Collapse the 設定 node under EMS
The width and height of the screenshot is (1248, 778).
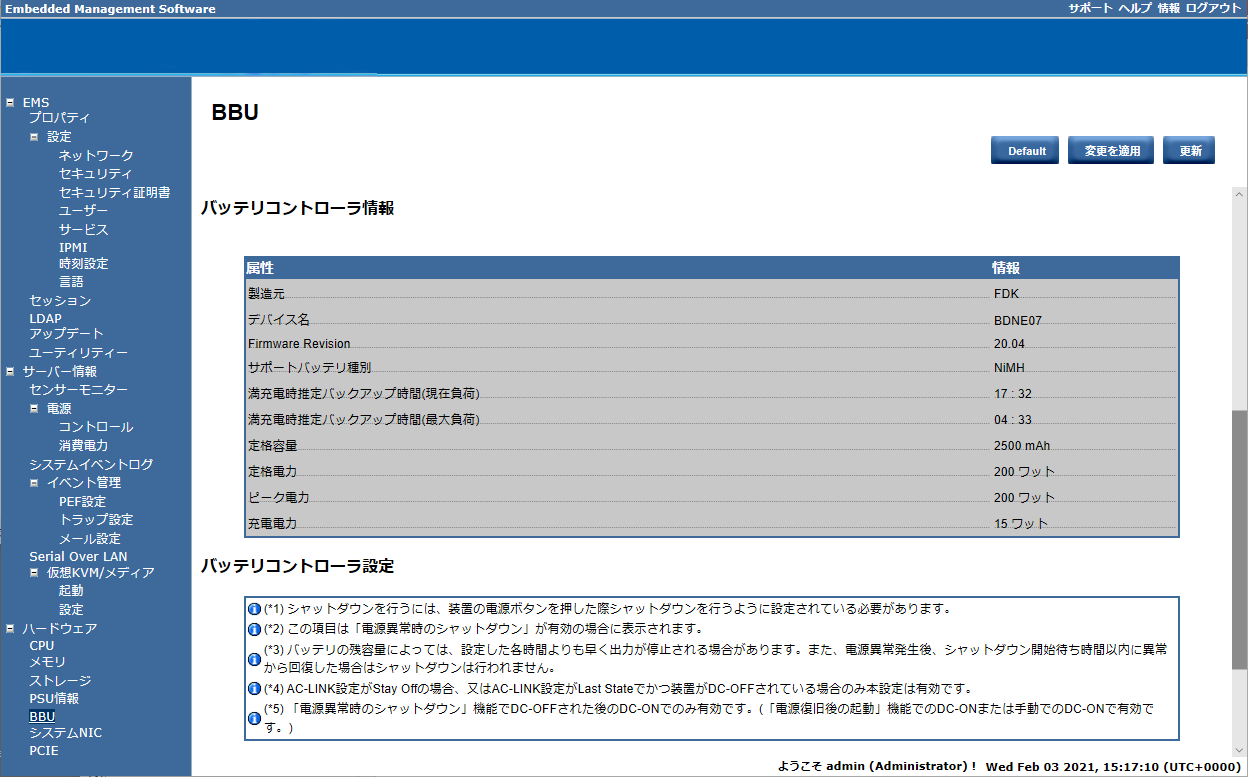point(34,137)
